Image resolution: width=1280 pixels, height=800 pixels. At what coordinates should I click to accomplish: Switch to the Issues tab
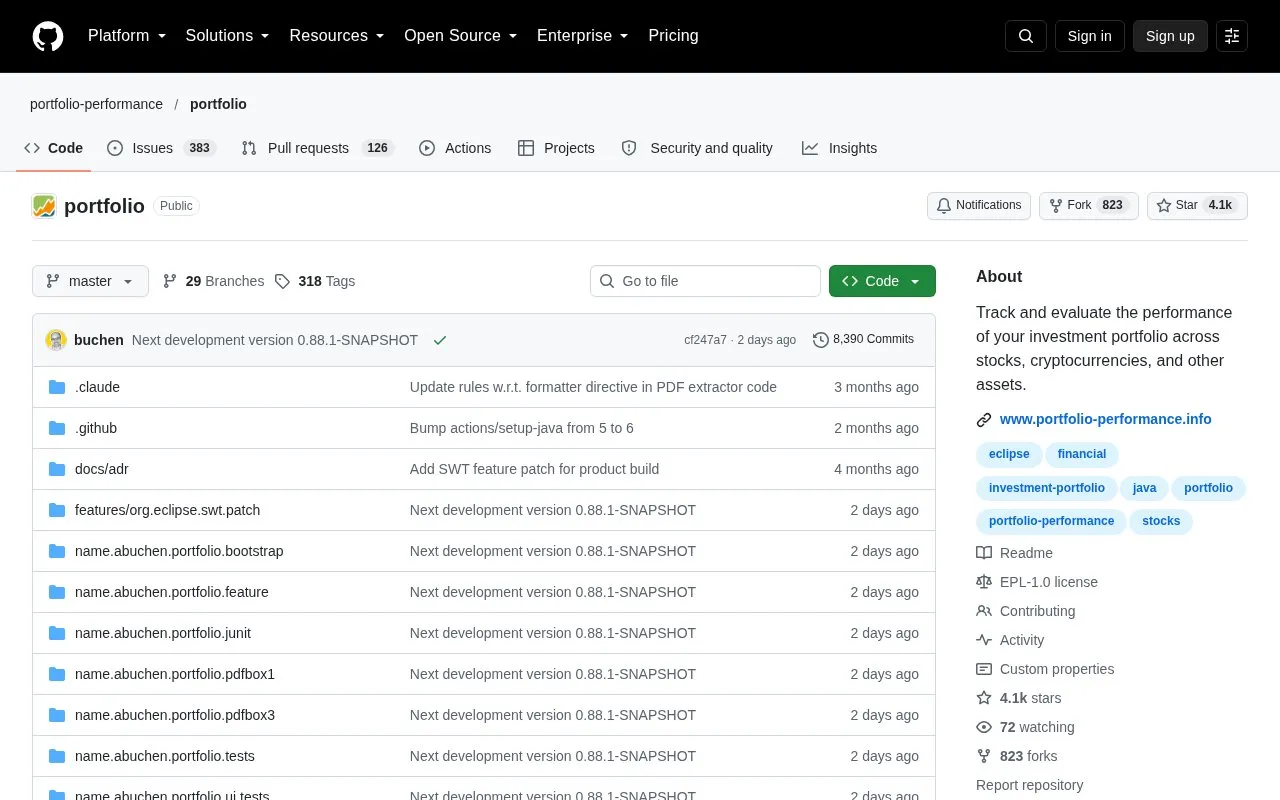161,148
